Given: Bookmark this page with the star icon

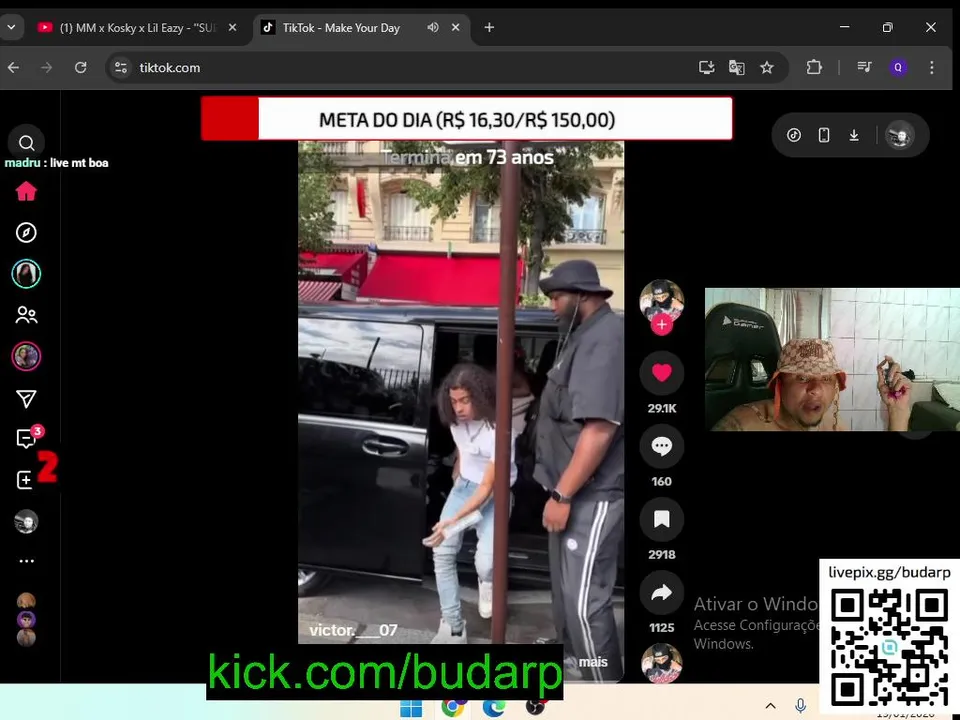Looking at the screenshot, I should click(767, 67).
